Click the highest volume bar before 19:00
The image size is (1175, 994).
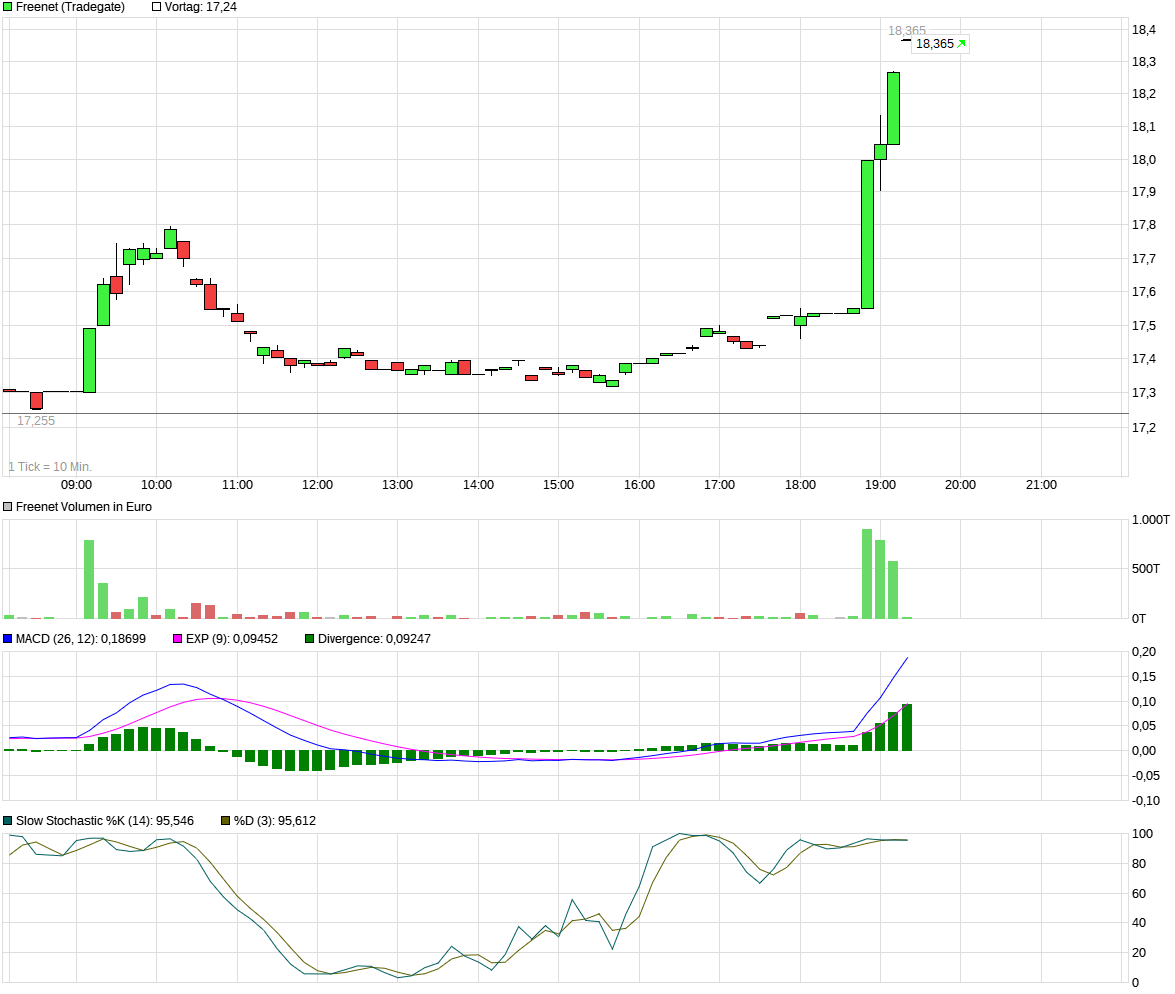point(867,574)
